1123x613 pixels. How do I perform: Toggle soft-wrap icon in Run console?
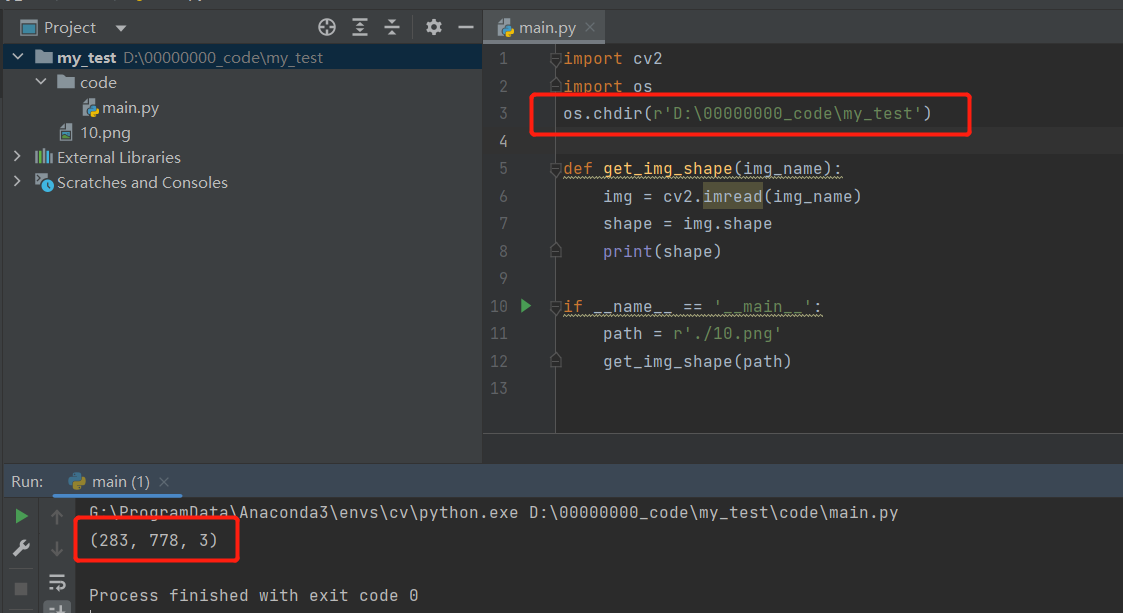point(57,581)
